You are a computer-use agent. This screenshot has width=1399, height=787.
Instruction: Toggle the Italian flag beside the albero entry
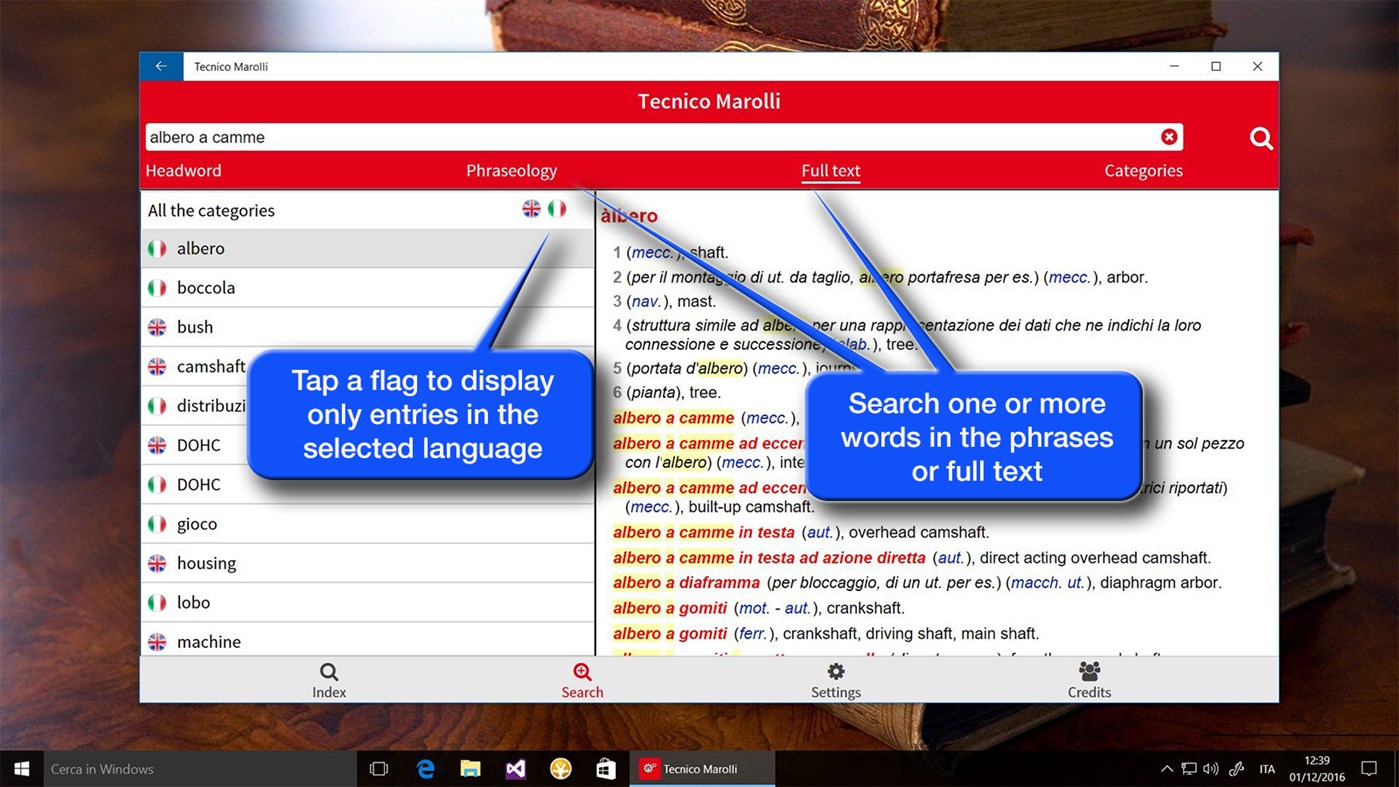tap(157, 248)
